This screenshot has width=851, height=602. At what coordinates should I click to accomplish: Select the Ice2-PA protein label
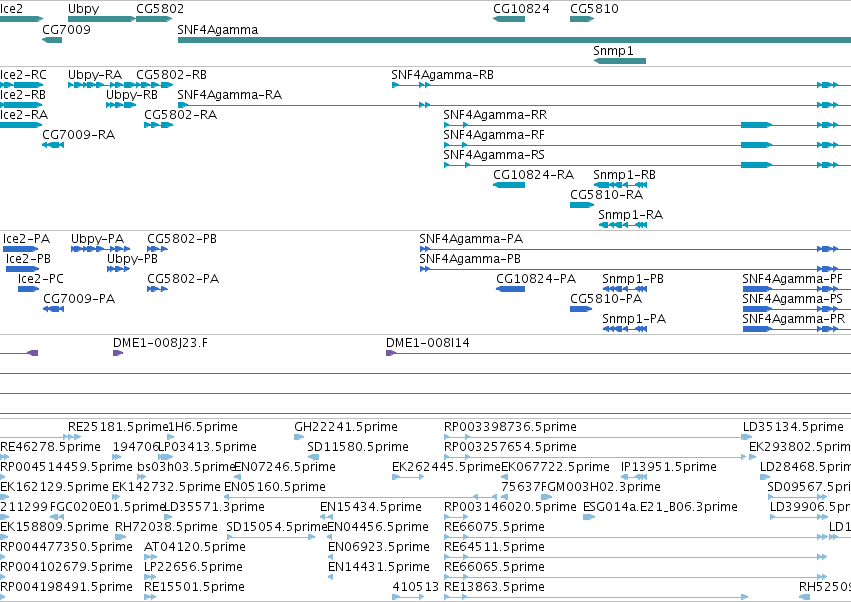pos(26,239)
